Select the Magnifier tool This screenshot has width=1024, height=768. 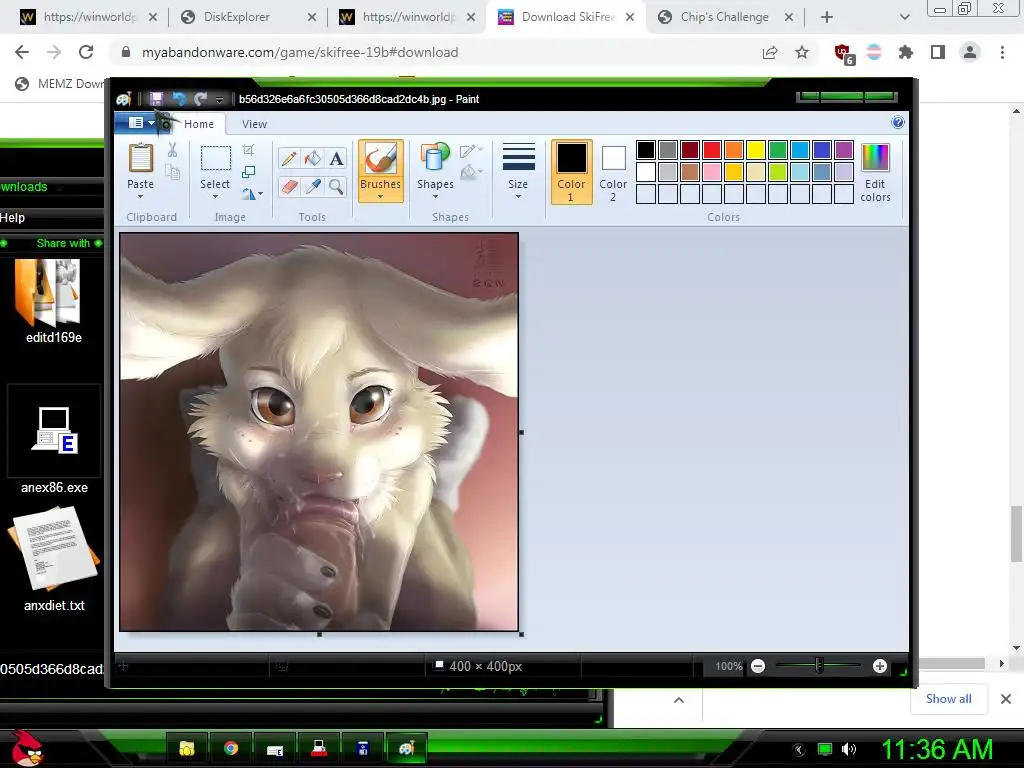point(336,187)
